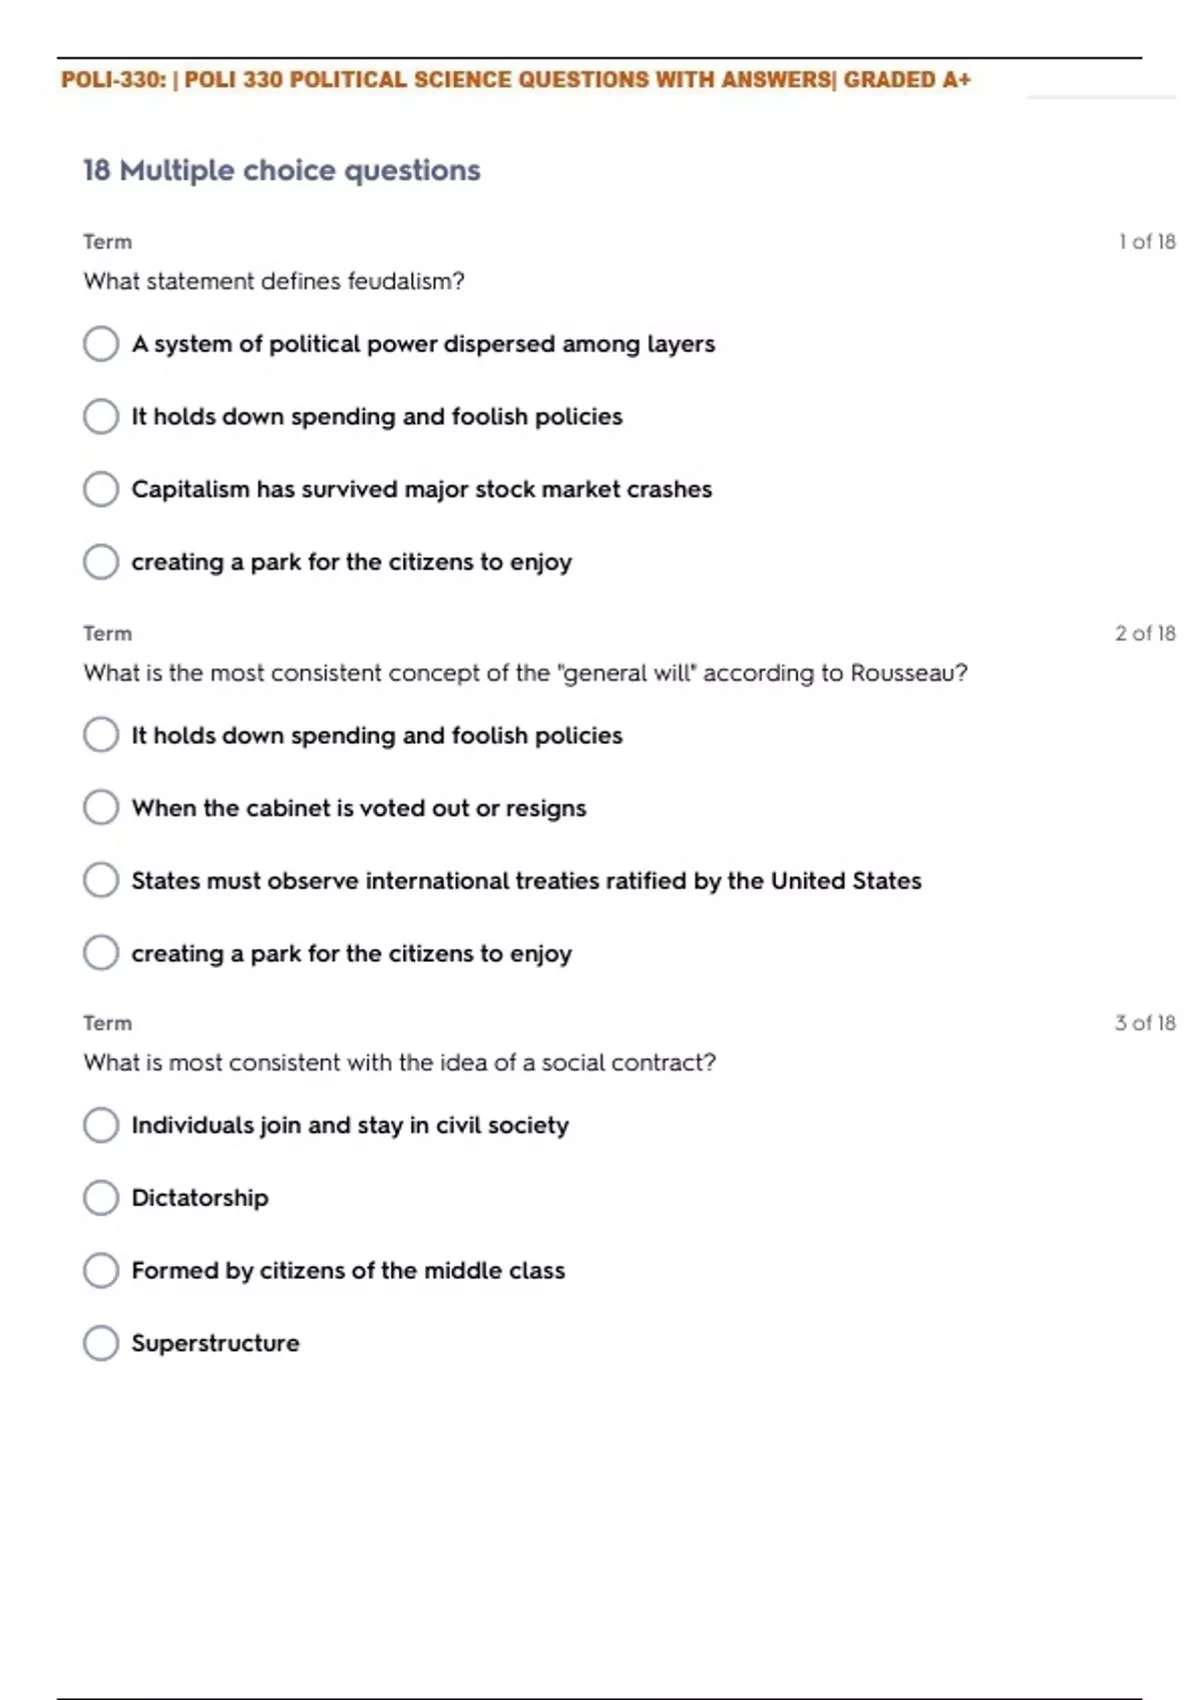Viewport: 1200px width, 1700px height.
Task: Click the POLI-330 document header title
Action: tap(515, 80)
